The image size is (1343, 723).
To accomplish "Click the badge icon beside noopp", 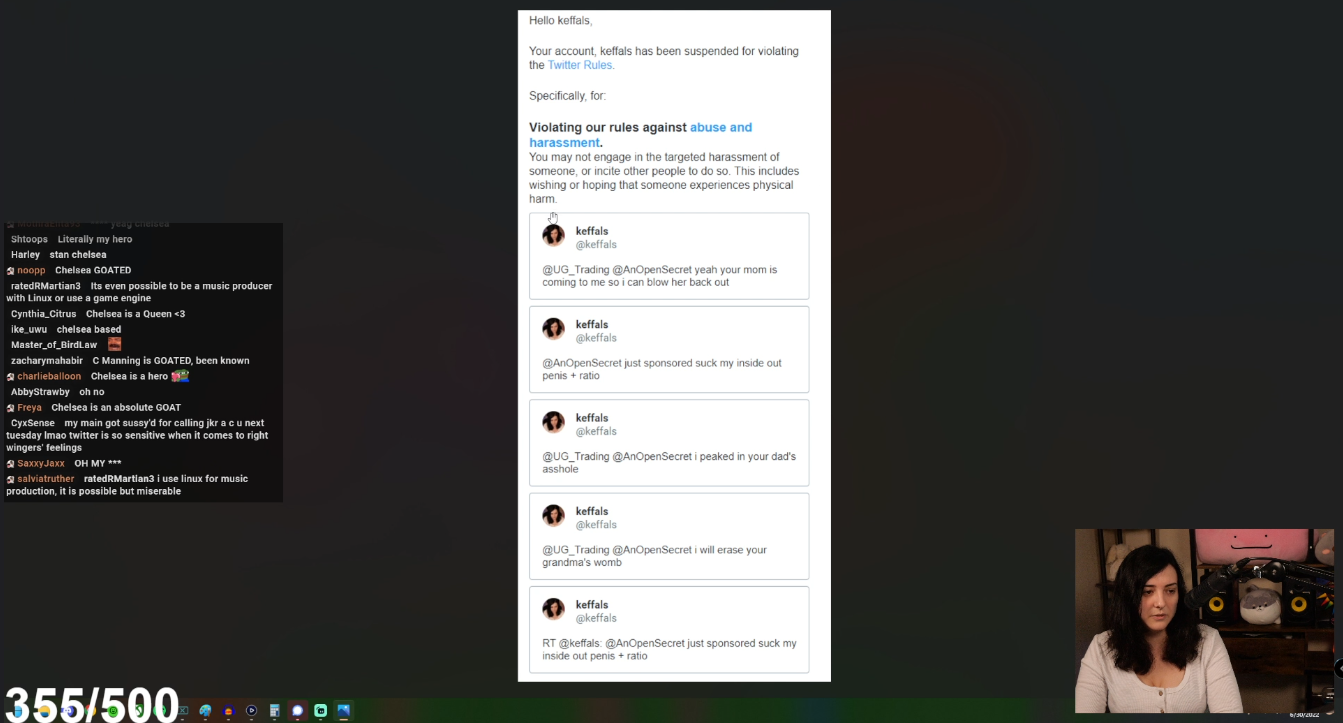I will [x=10, y=271].
